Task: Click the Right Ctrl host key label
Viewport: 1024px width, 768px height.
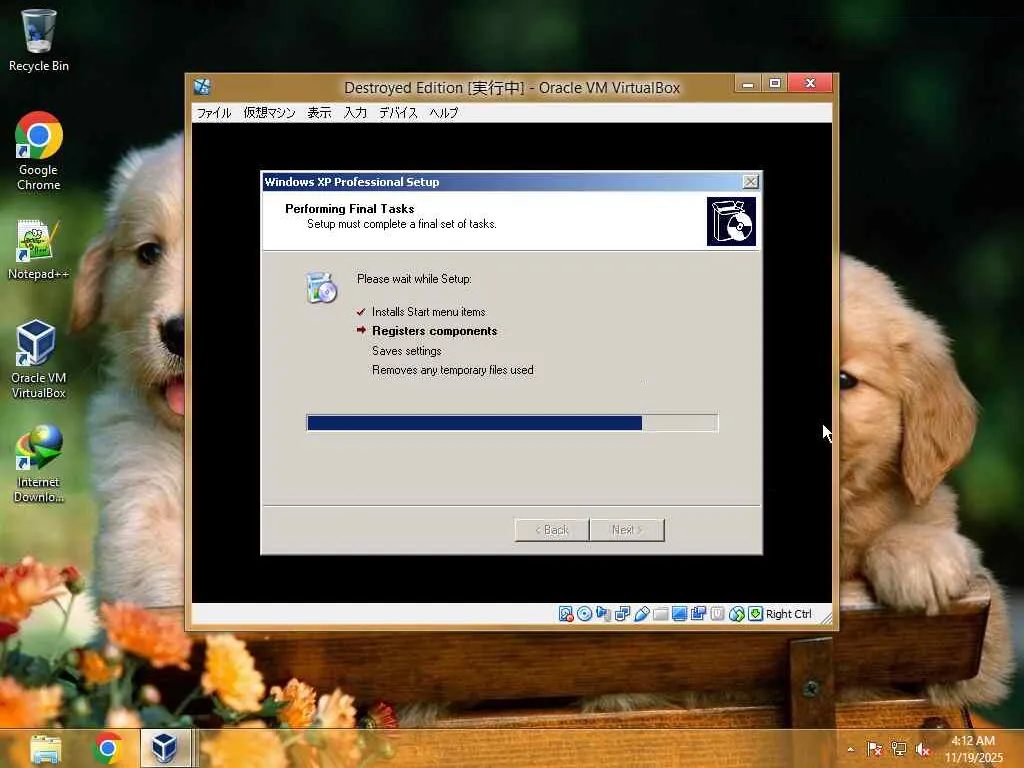Action: pos(788,614)
